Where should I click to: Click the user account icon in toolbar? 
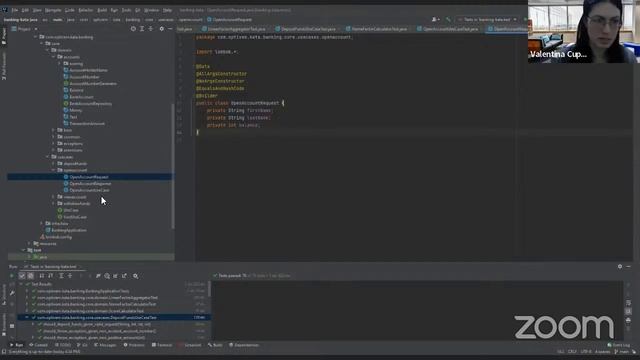pyautogui.click(x=435, y=19)
